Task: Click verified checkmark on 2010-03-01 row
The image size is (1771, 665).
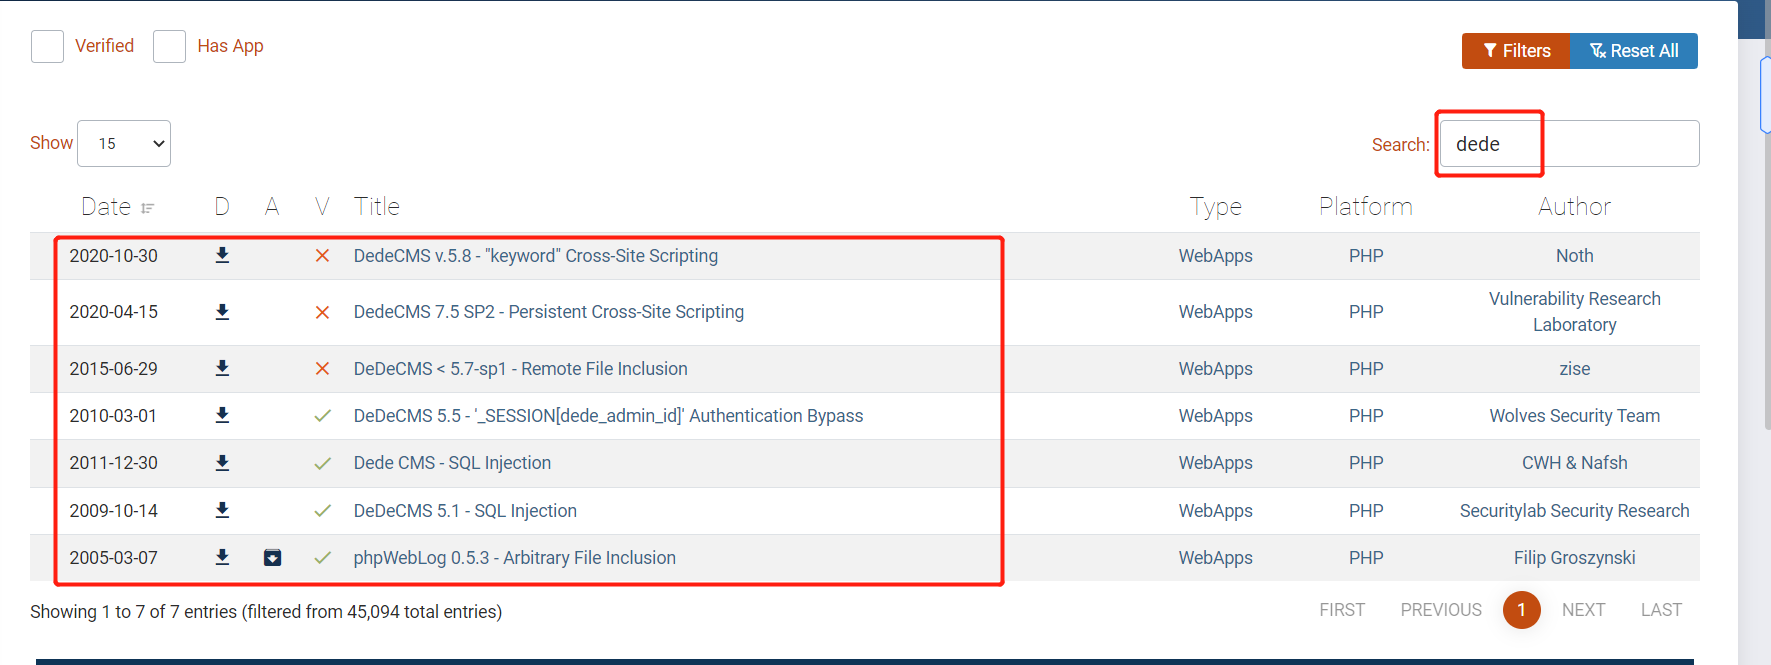Action: (322, 416)
